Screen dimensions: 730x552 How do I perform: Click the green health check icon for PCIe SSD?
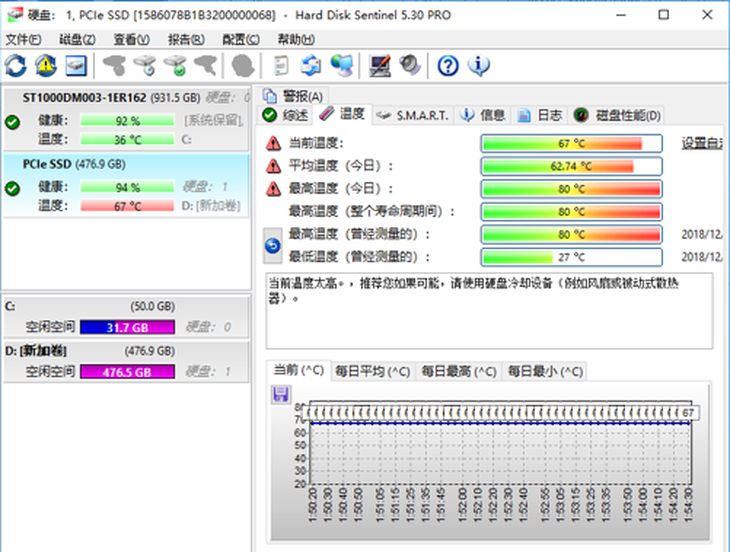pyautogui.click(x=13, y=188)
